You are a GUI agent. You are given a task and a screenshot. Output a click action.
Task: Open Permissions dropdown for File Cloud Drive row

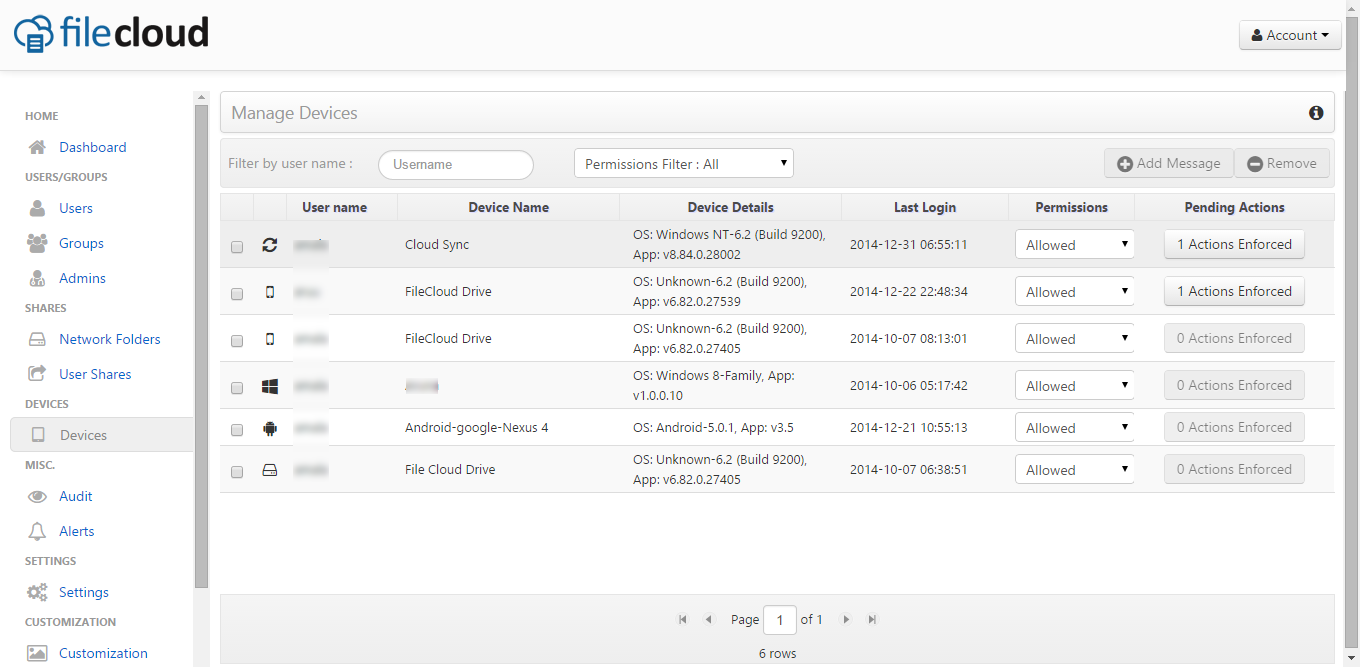pos(1075,469)
